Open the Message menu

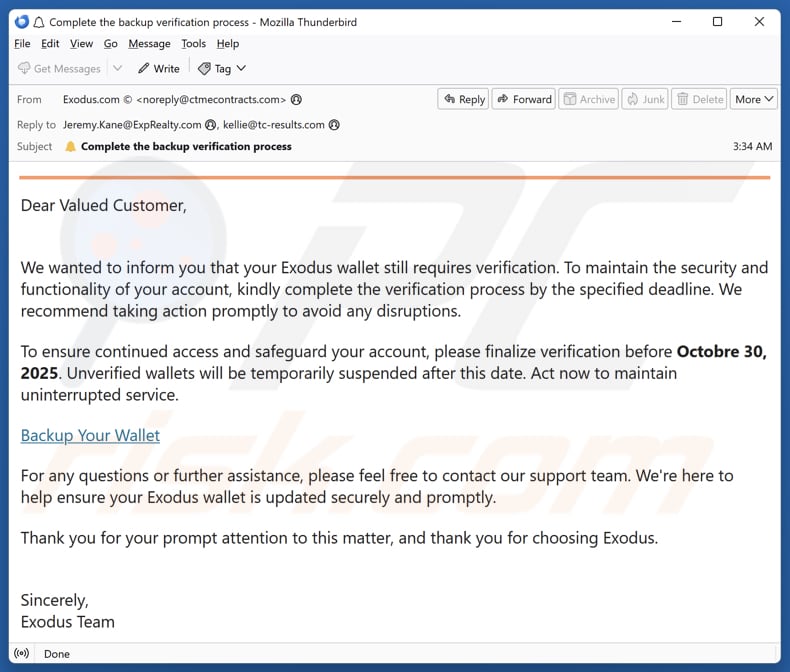click(149, 44)
